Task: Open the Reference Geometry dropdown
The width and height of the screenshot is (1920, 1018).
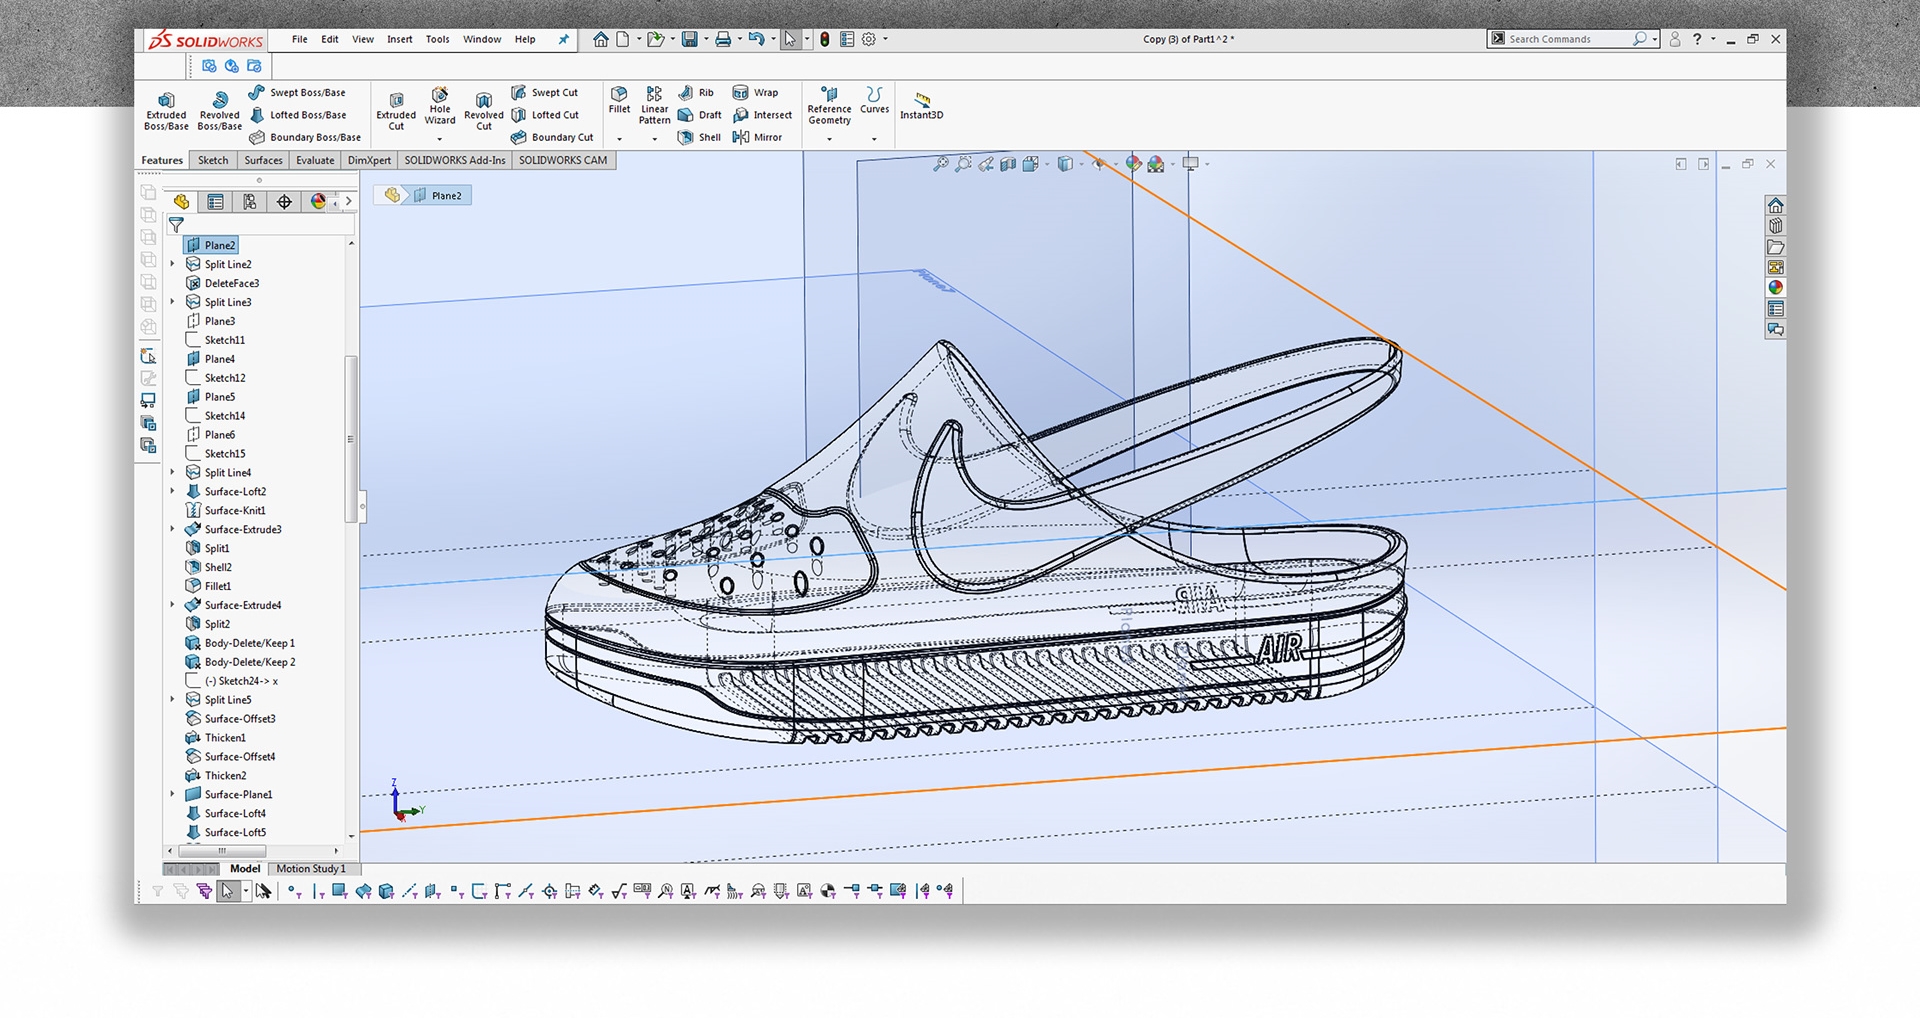Action: pos(829,139)
